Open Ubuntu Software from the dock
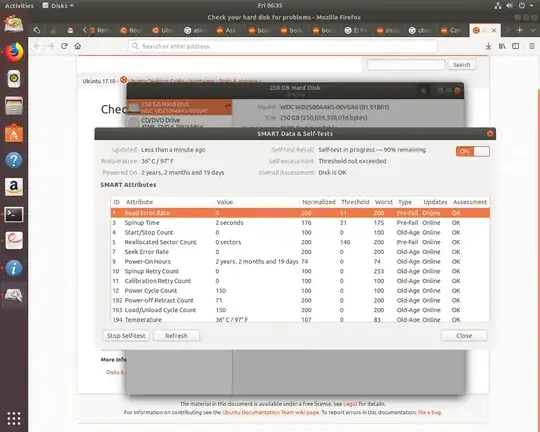This screenshot has width=540, height=432. [x=14, y=133]
